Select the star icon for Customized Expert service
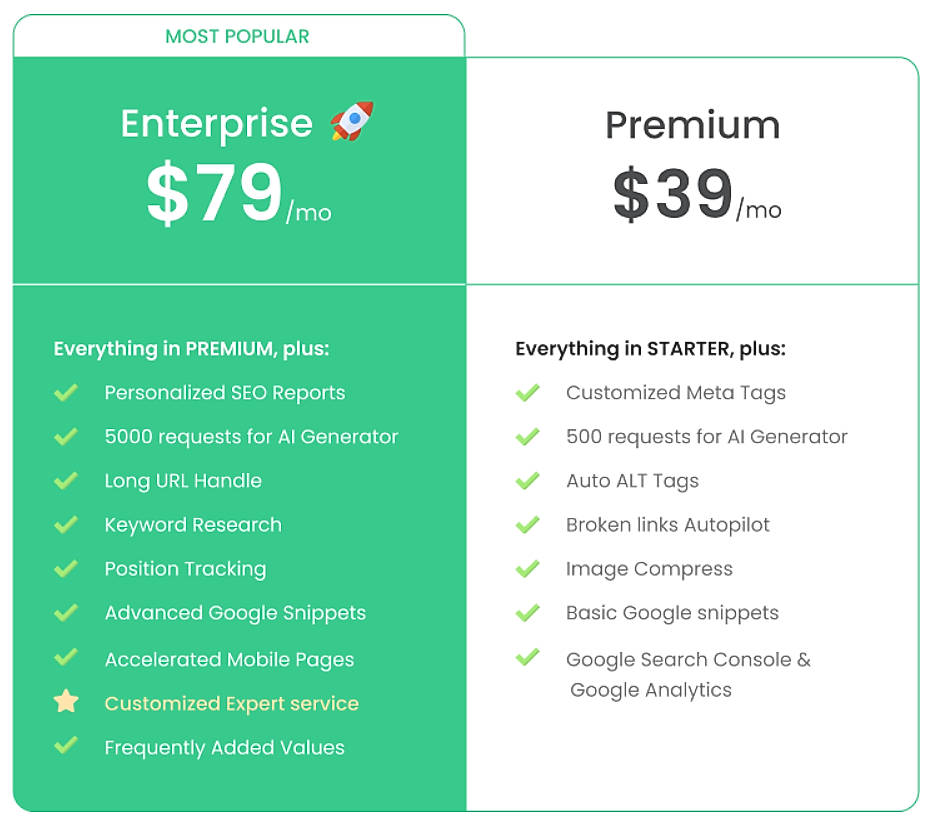This screenshot has height=822, width=932. coord(65,701)
